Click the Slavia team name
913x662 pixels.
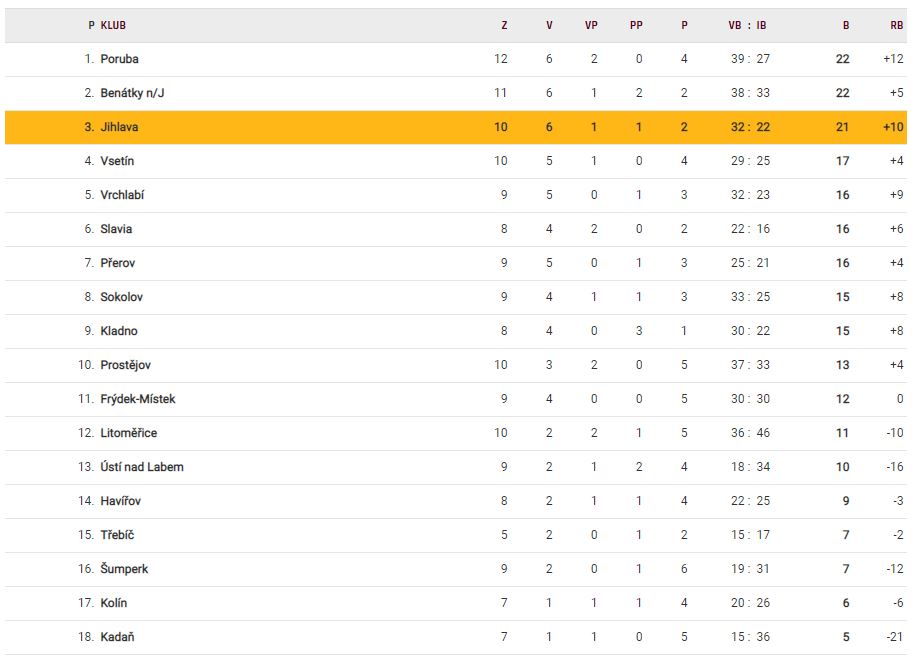pos(116,229)
